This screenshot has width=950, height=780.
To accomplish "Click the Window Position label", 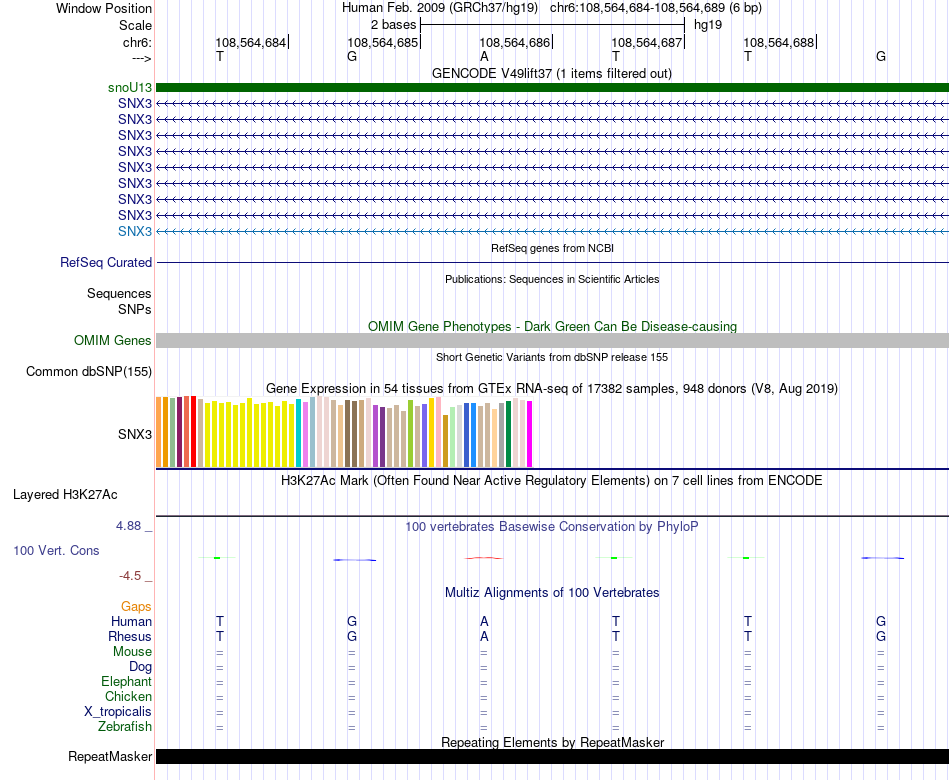I will point(104,8).
